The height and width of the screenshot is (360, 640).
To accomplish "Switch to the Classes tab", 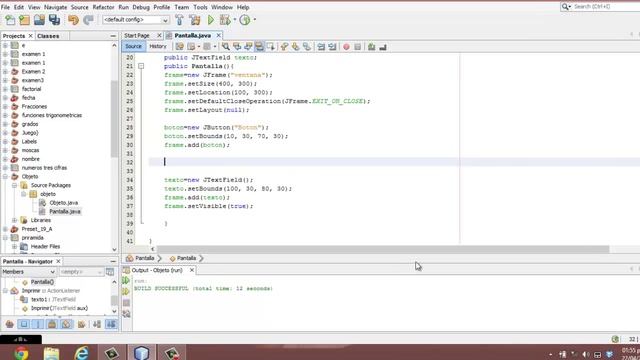I will pos(48,36).
